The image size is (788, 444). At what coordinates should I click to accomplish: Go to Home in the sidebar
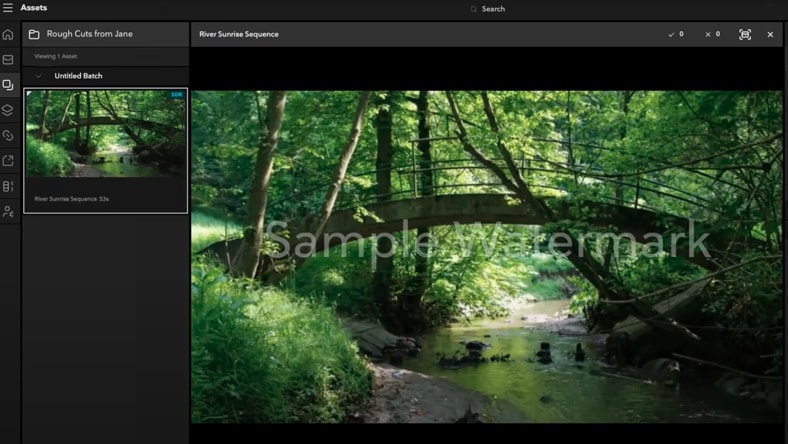[8, 34]
